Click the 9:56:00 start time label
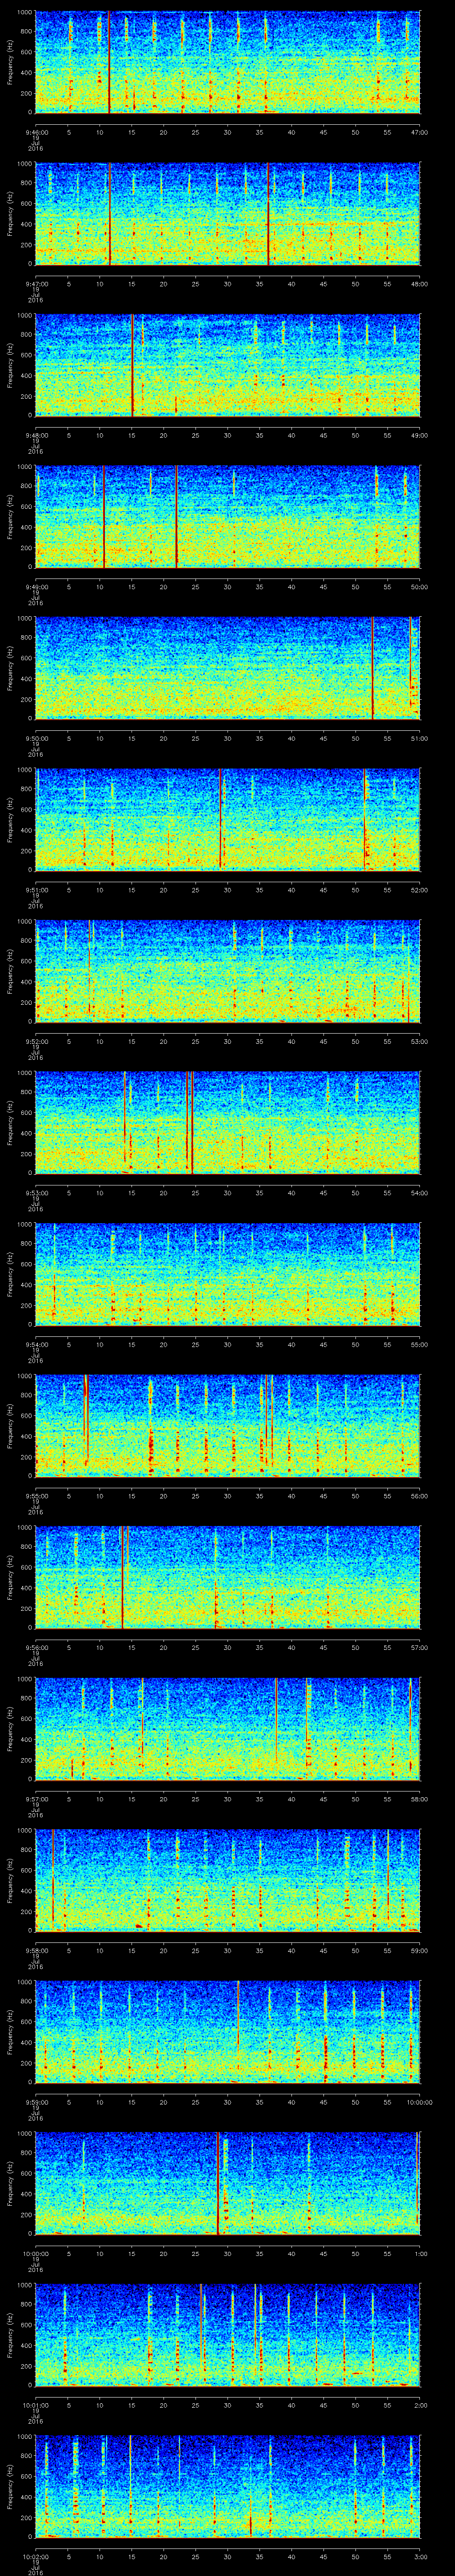Image resolution: width=455 pixels, height=2576 pixels. [x=36, y=1647]
